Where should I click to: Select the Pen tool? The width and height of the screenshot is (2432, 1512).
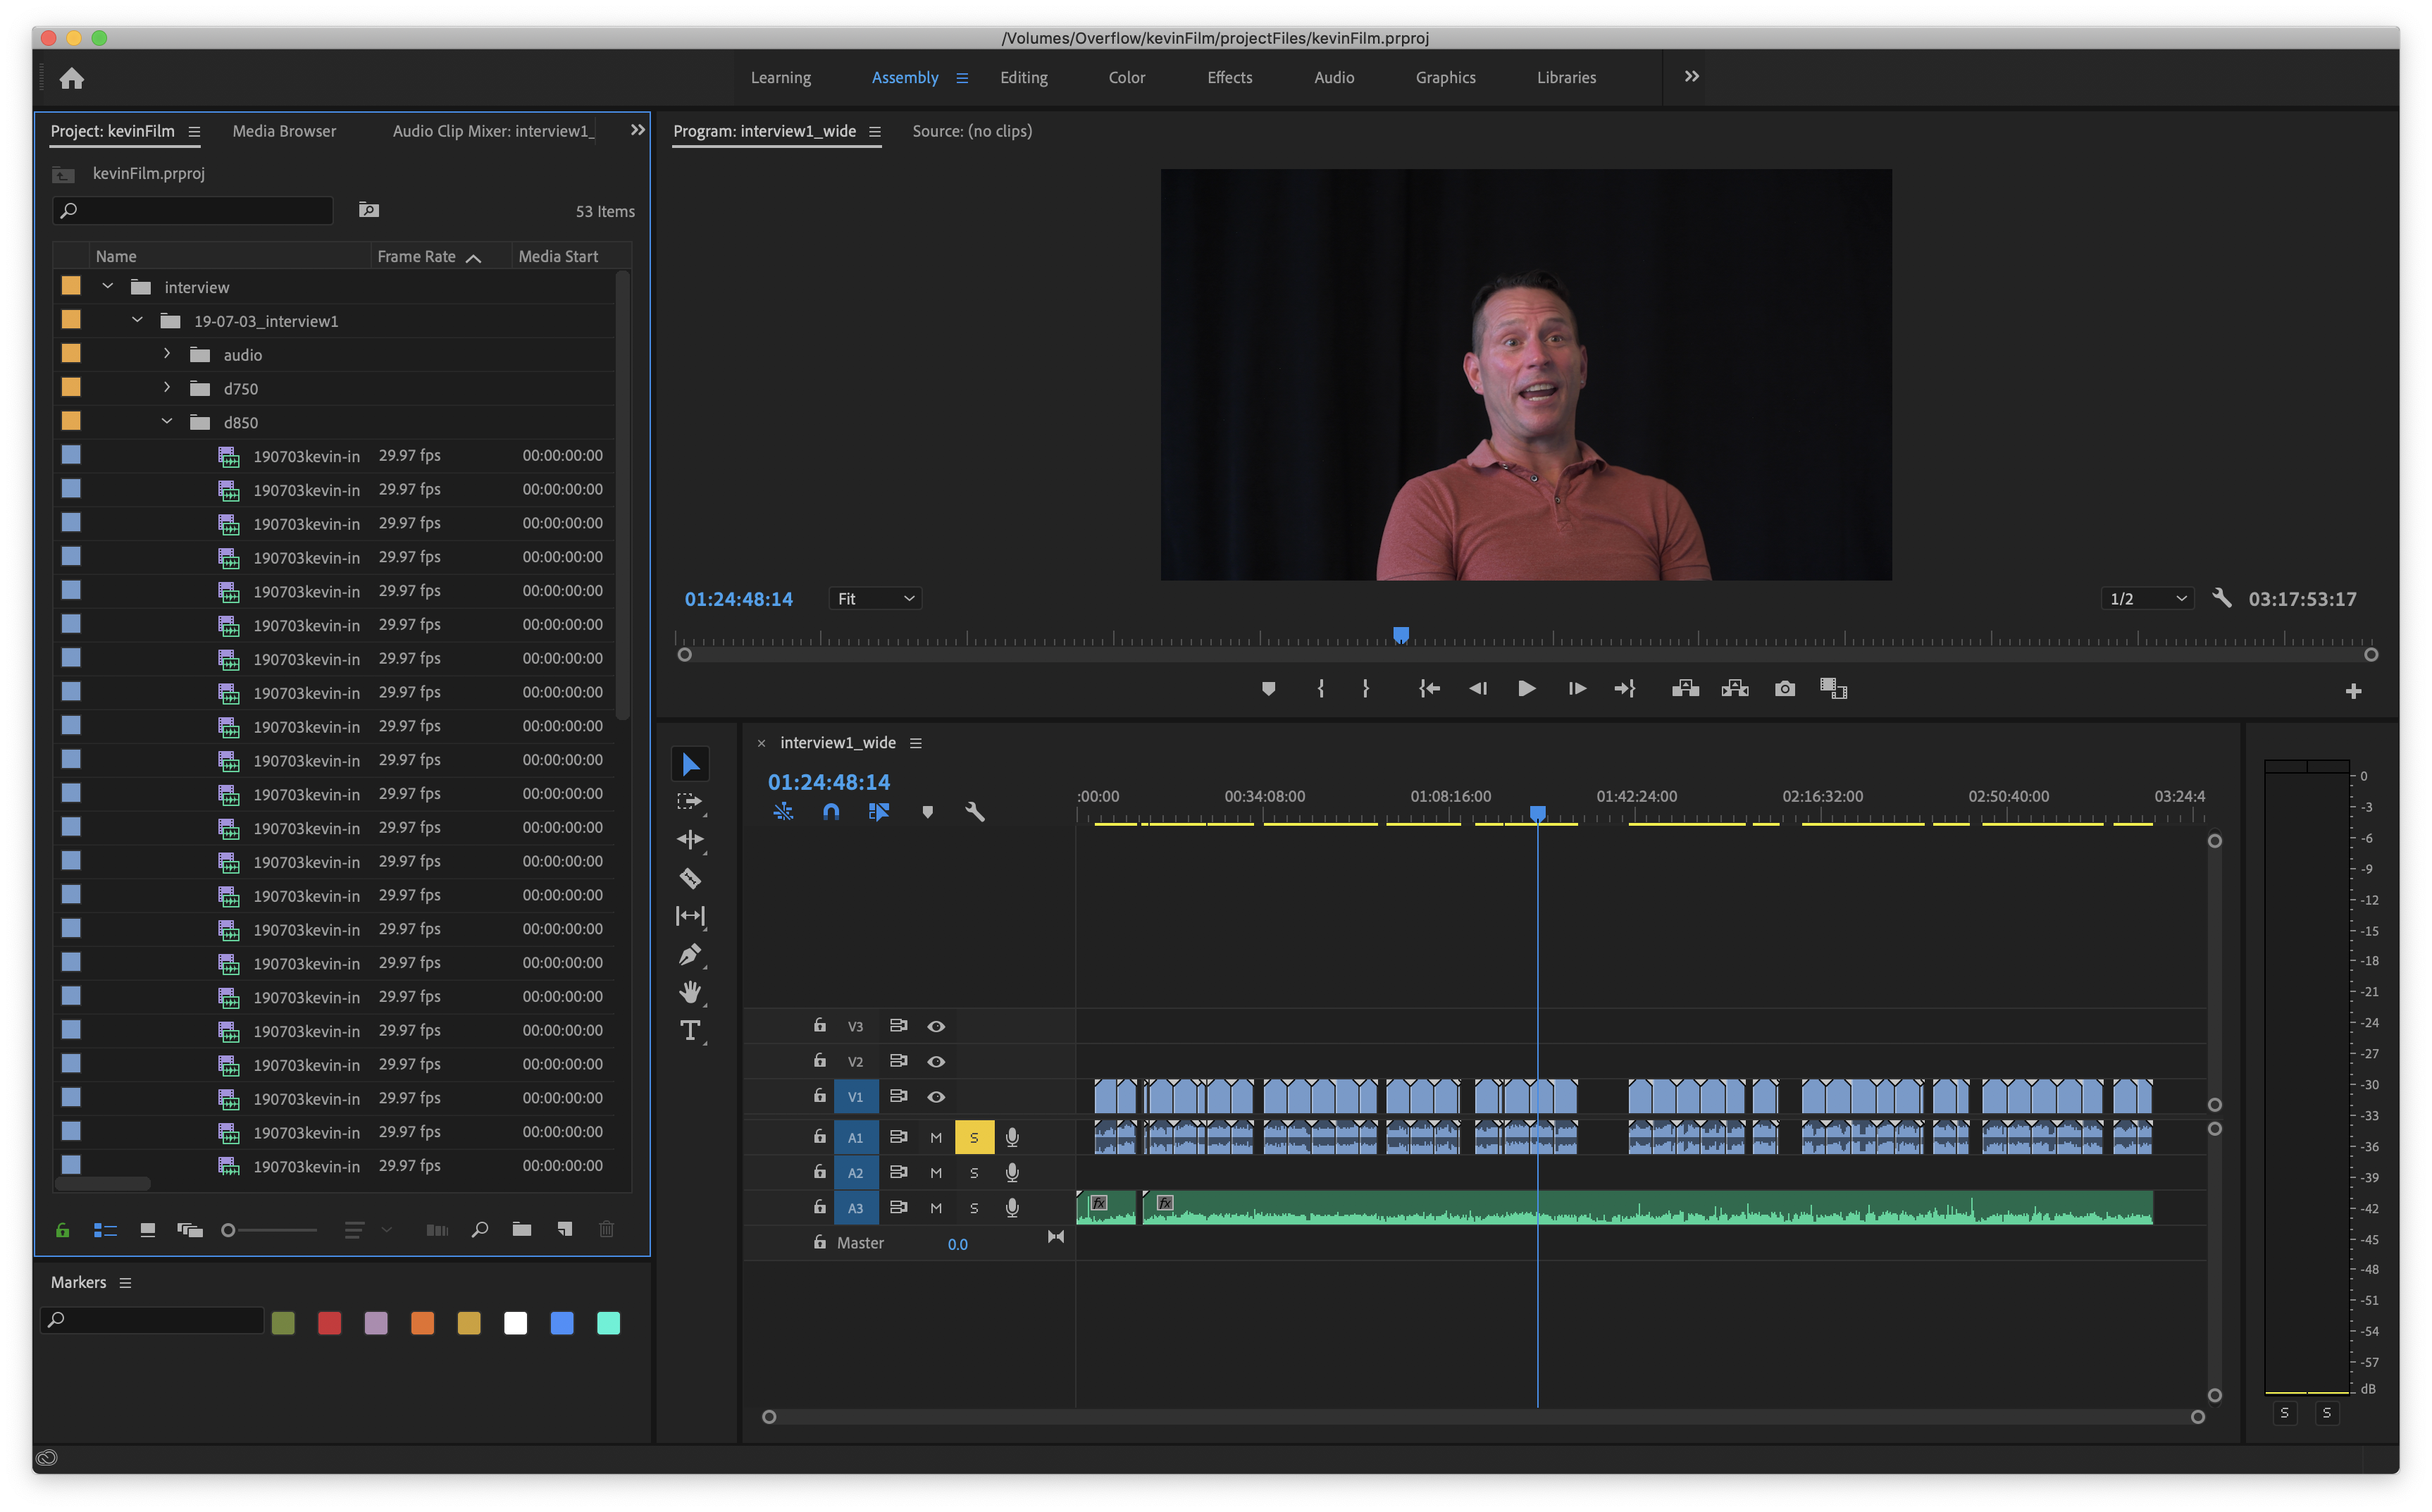pyautogui.click(x=690, y=954)
